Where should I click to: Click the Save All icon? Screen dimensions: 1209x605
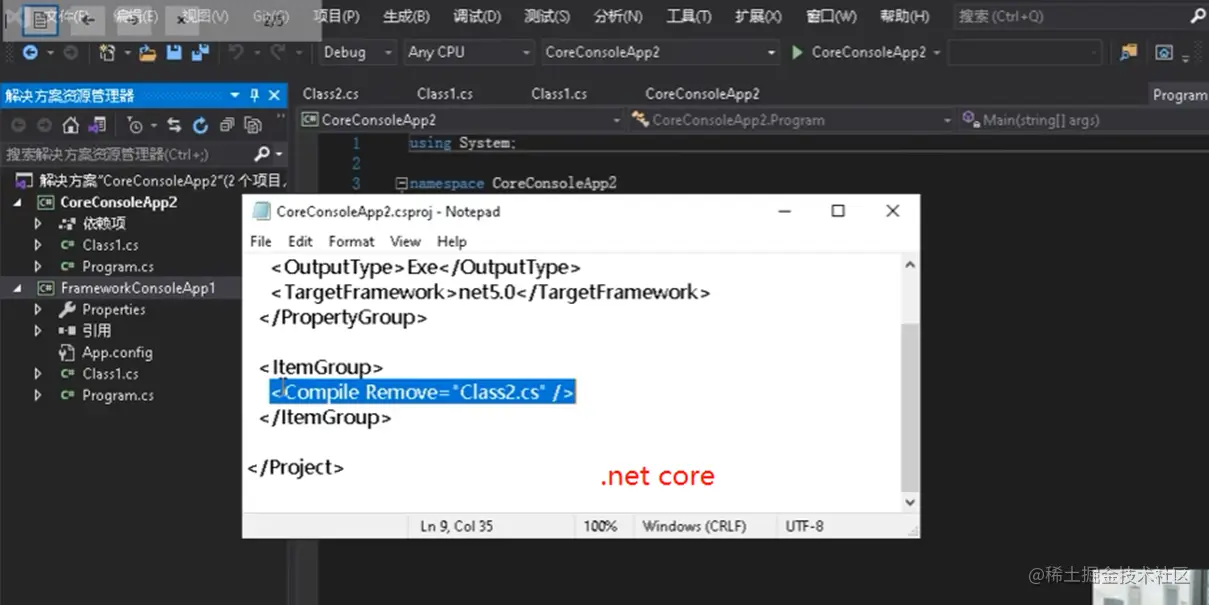tap(200, 53)
